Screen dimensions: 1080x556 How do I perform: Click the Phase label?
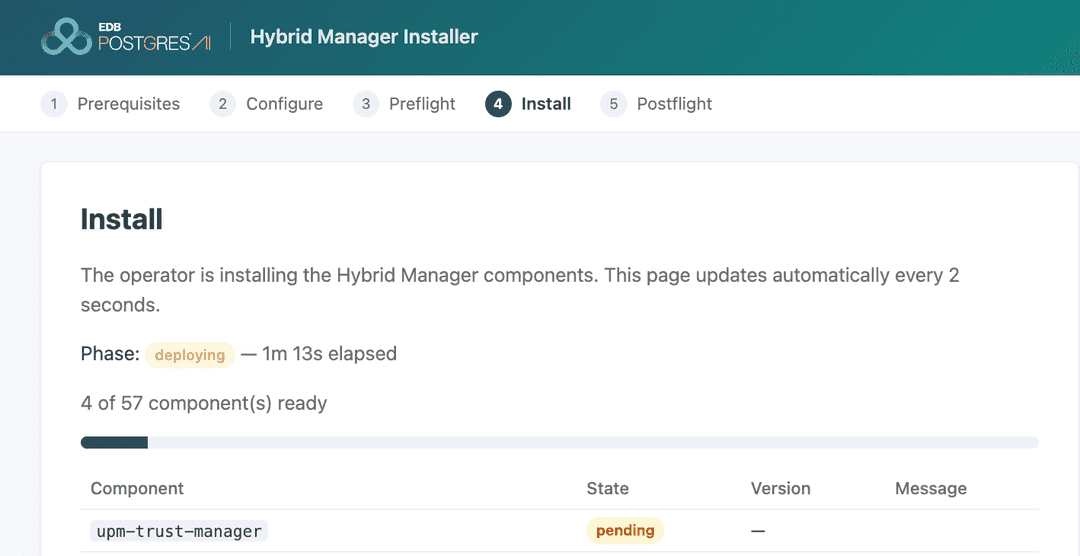[x=110, y=354]
